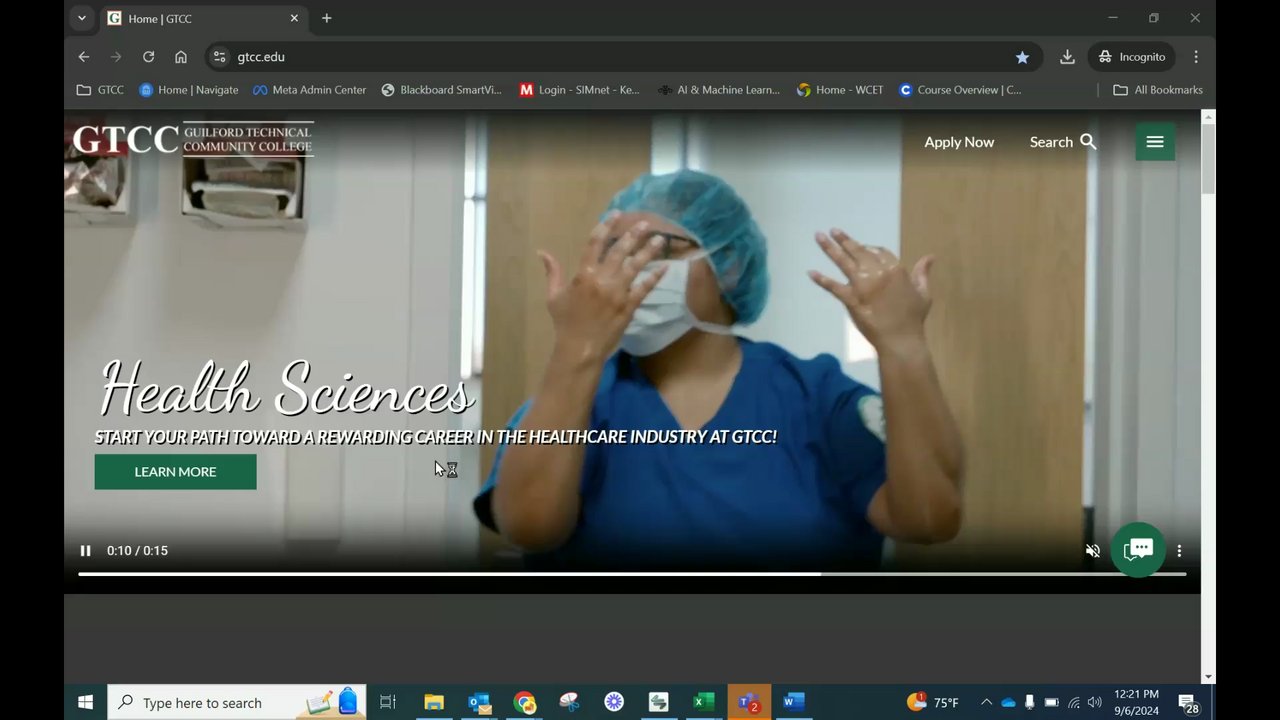1280x720 pixels.
Task: Open the Windows Start menu
Action: pyautogui.click(x=85, y=702)
